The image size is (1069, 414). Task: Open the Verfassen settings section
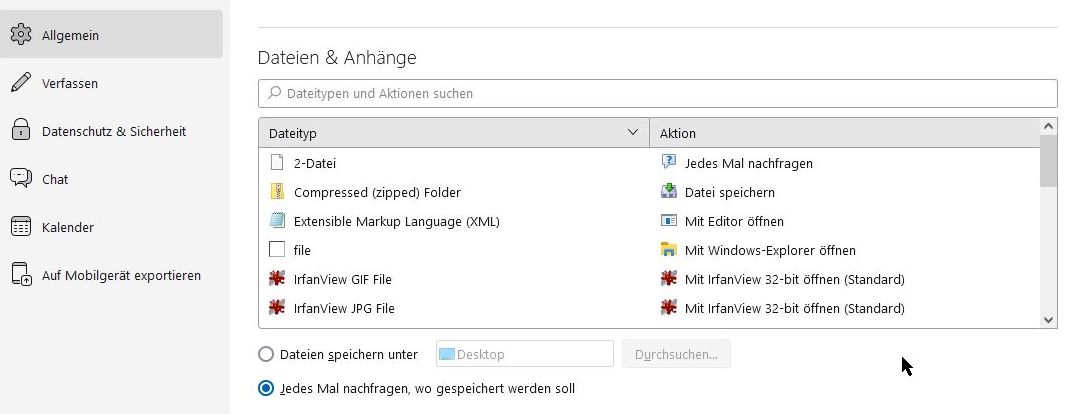click(70, 83)
